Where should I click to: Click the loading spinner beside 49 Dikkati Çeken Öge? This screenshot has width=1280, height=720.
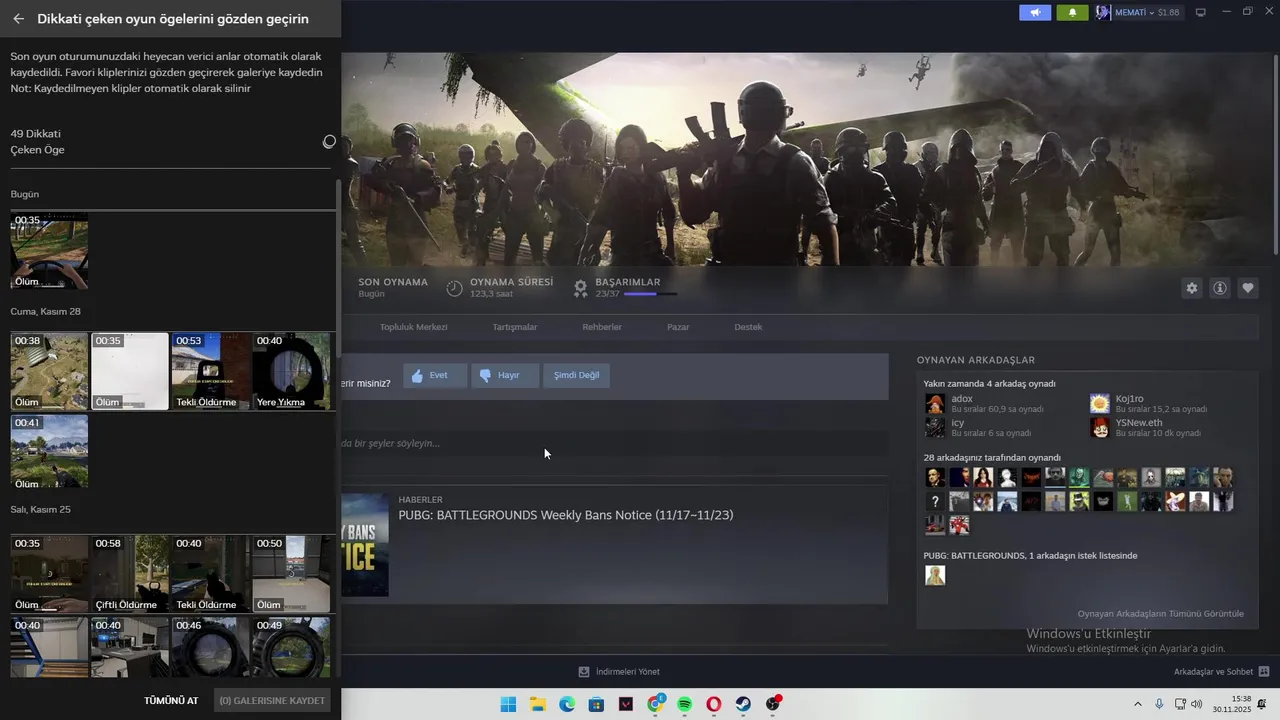329,142
